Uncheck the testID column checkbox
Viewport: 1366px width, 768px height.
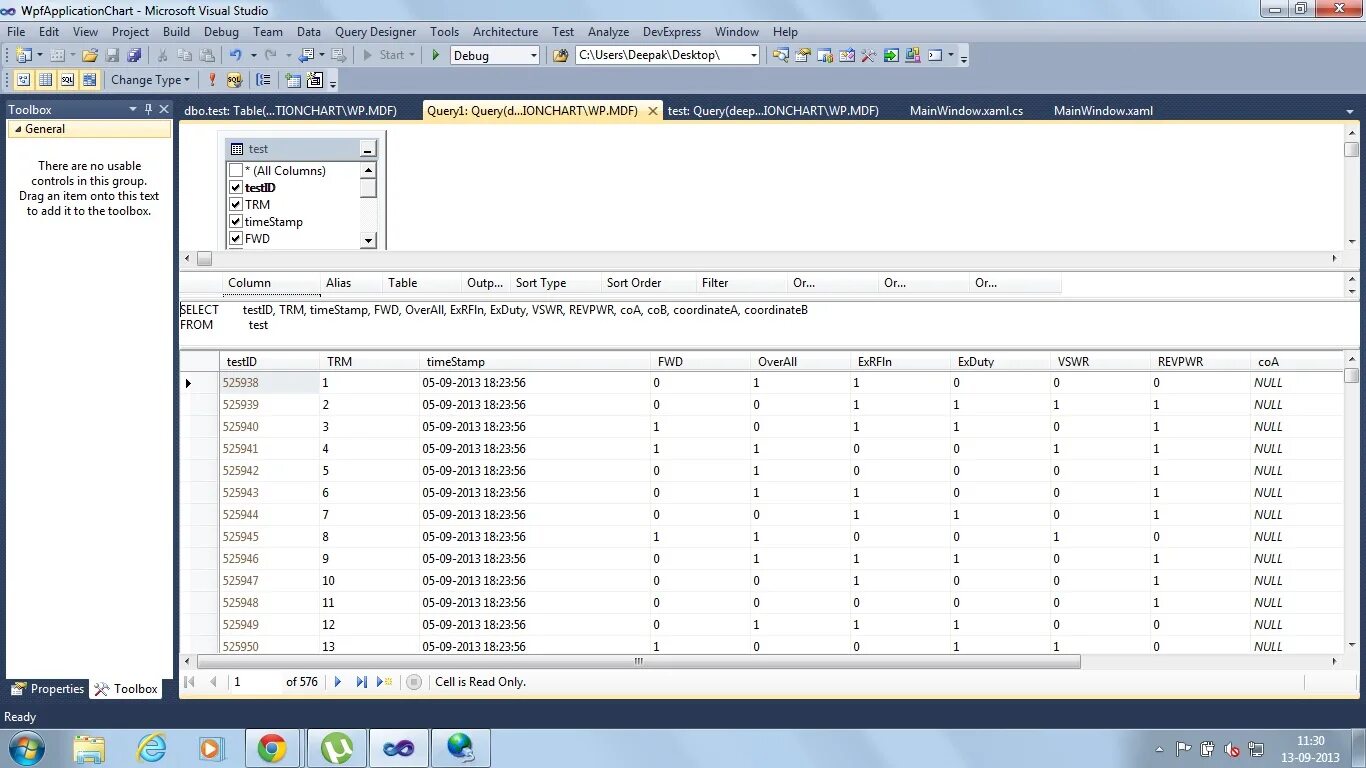click(x=236, y=188)
